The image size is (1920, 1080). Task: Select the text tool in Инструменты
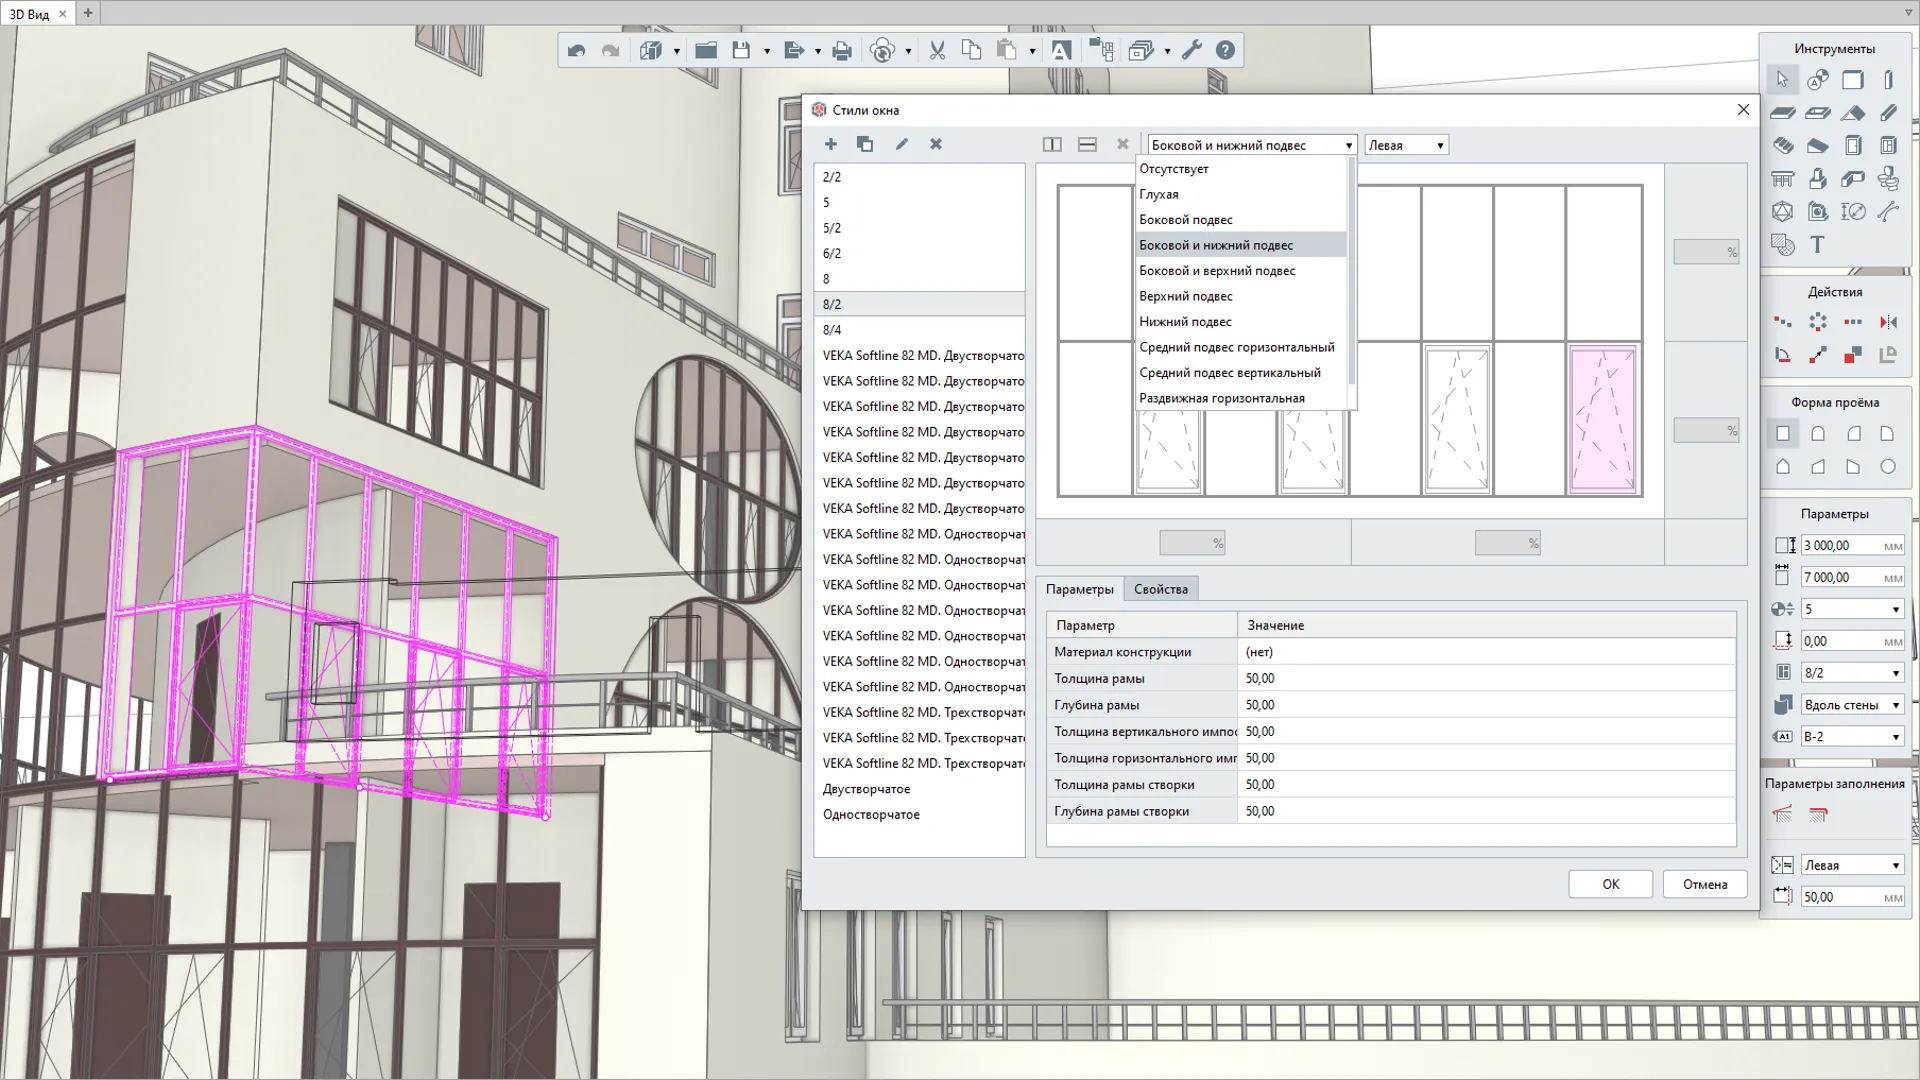(1817, 244)
